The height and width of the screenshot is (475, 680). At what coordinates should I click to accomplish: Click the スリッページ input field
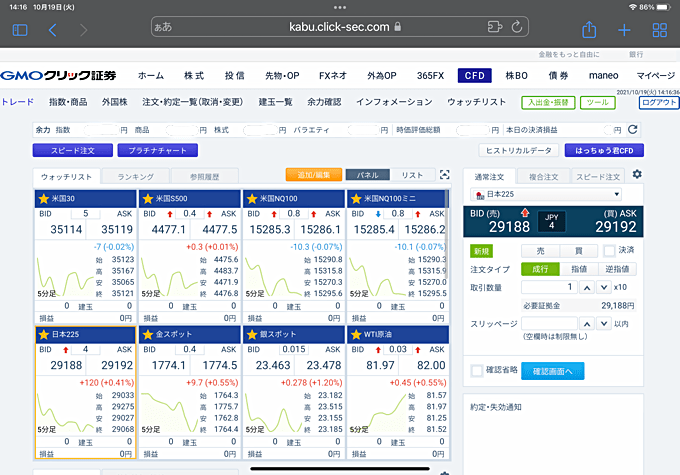549,324
